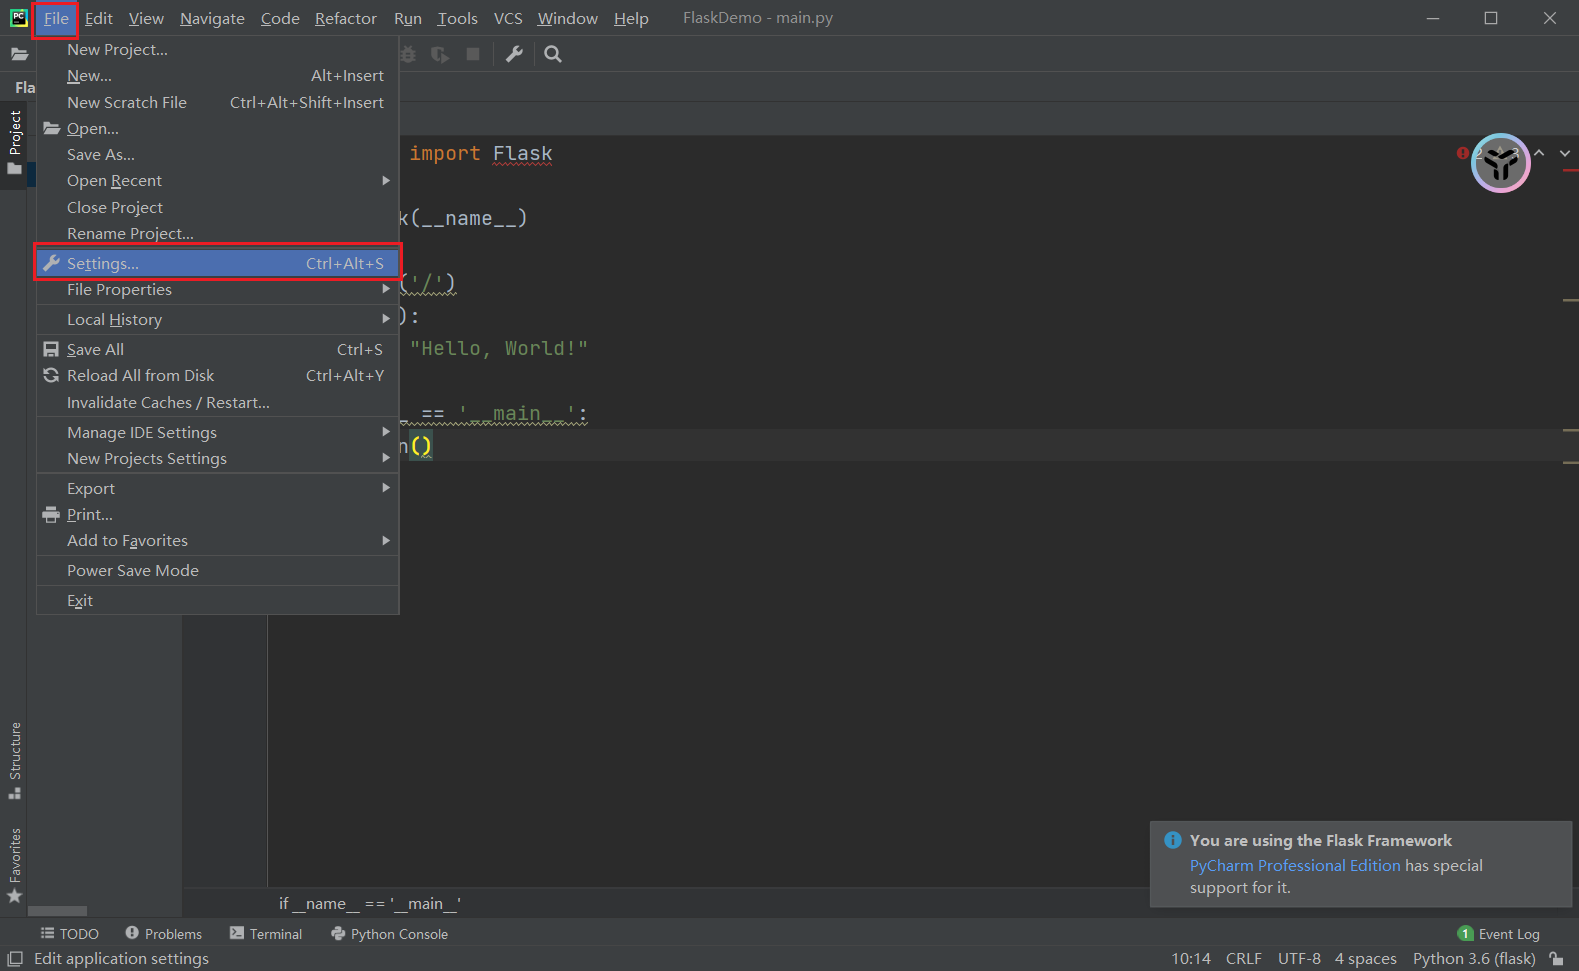Open the Tools menu
1579x971 pixels.
[x=457, y=18]
